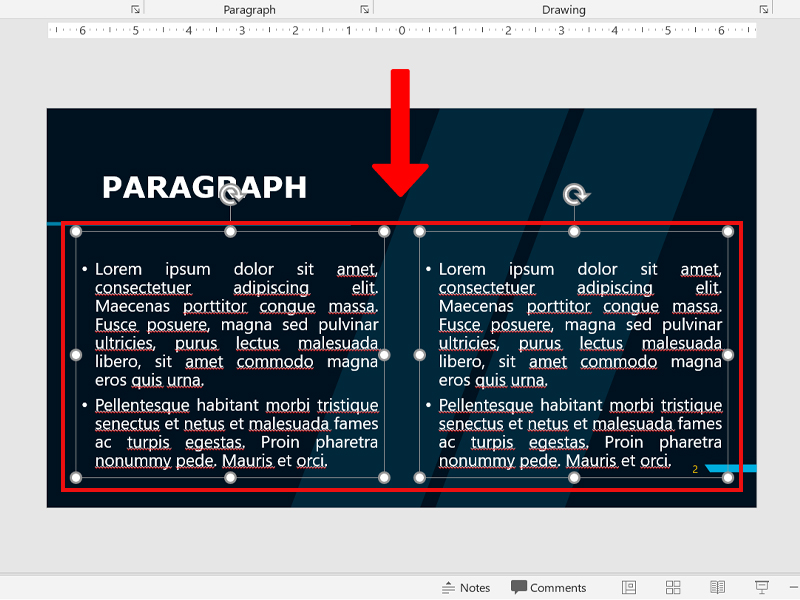Screen dimensions: 800x600
Task: Switch to Normal view in the status bar
Action: point(630,587)
